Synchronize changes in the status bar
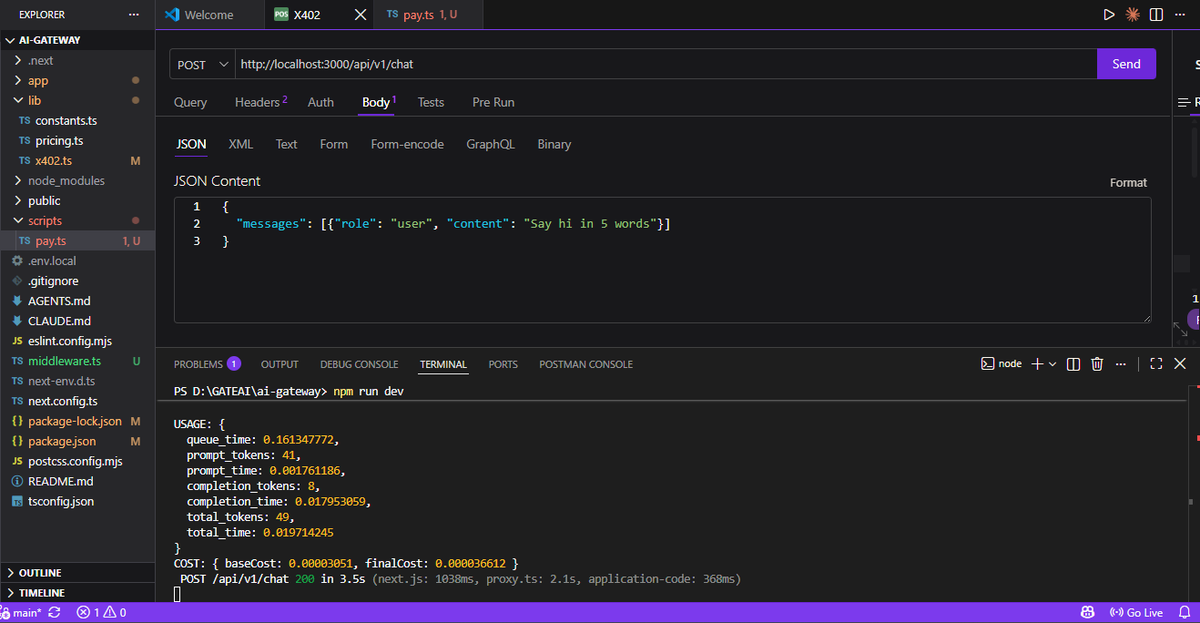 (55, 612)
